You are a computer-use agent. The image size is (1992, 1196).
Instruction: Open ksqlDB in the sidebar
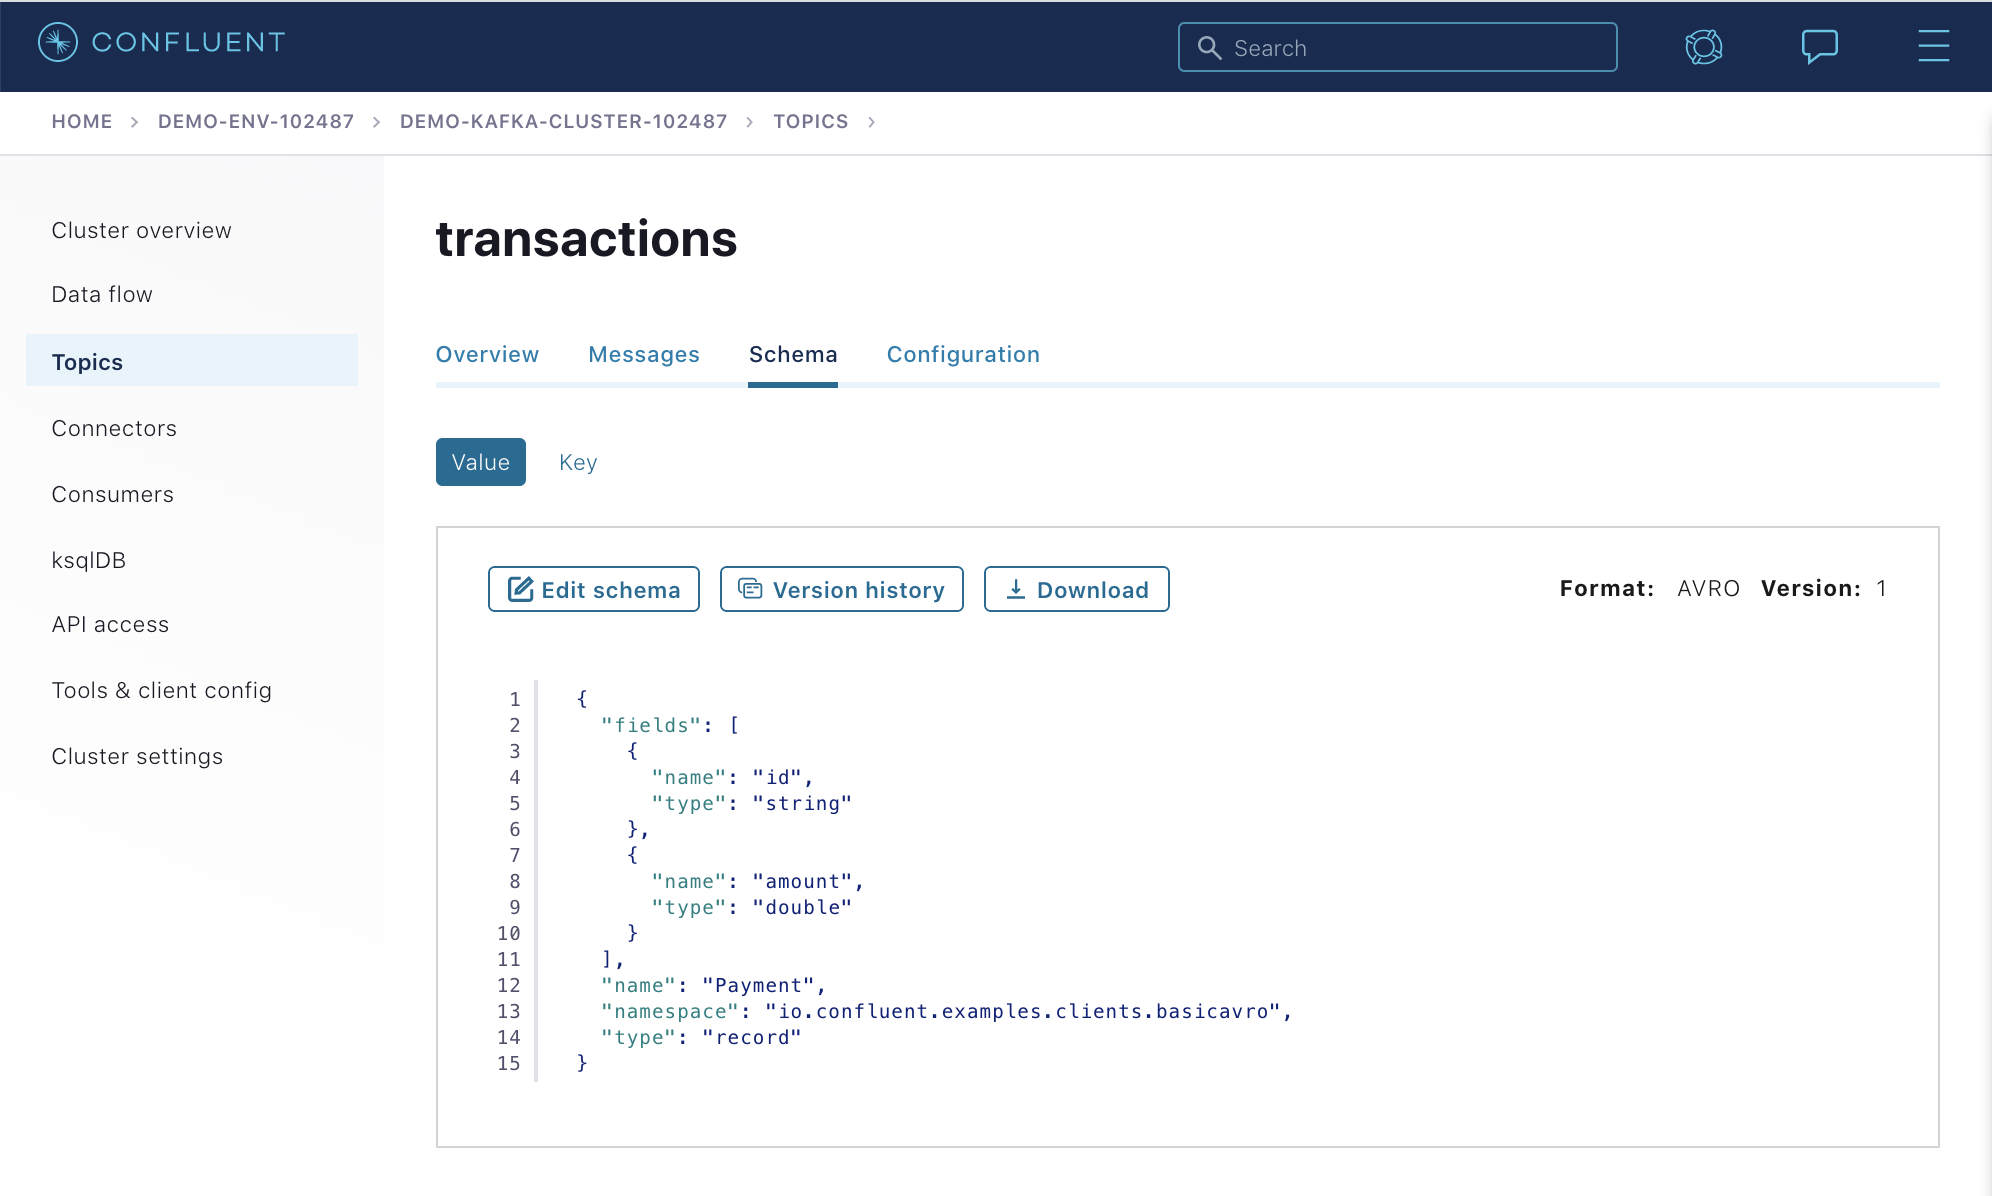(x=89, y=561)
